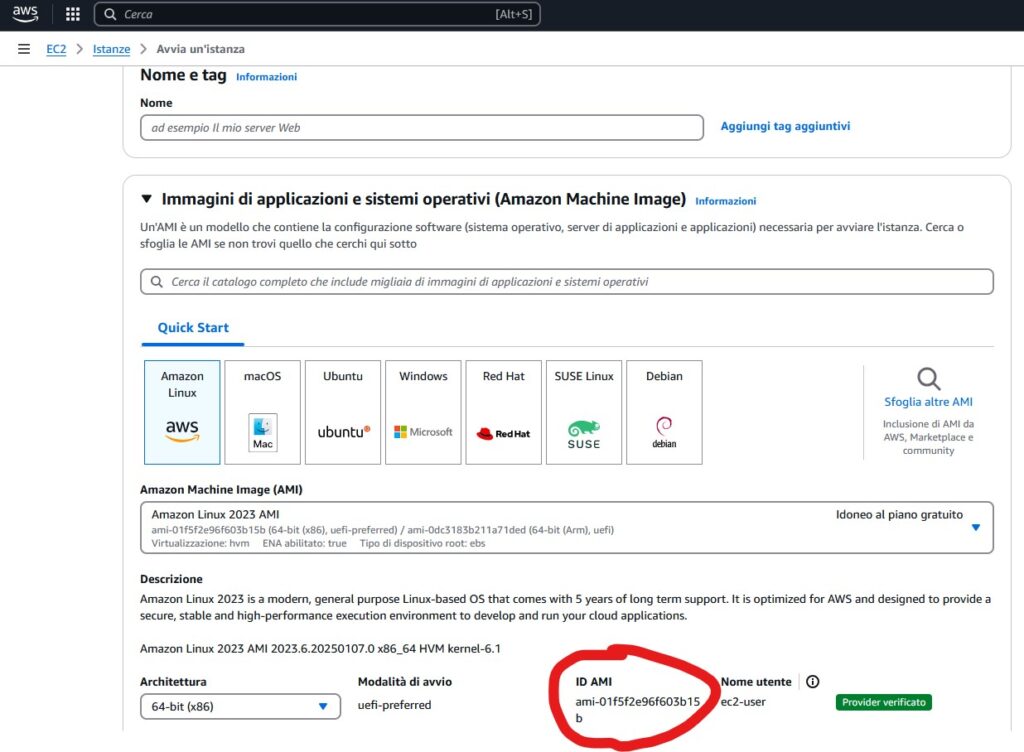Click the Sfoglia altre AMI magnifier icon
This screenshot has height=752, width=1024.
928,379
